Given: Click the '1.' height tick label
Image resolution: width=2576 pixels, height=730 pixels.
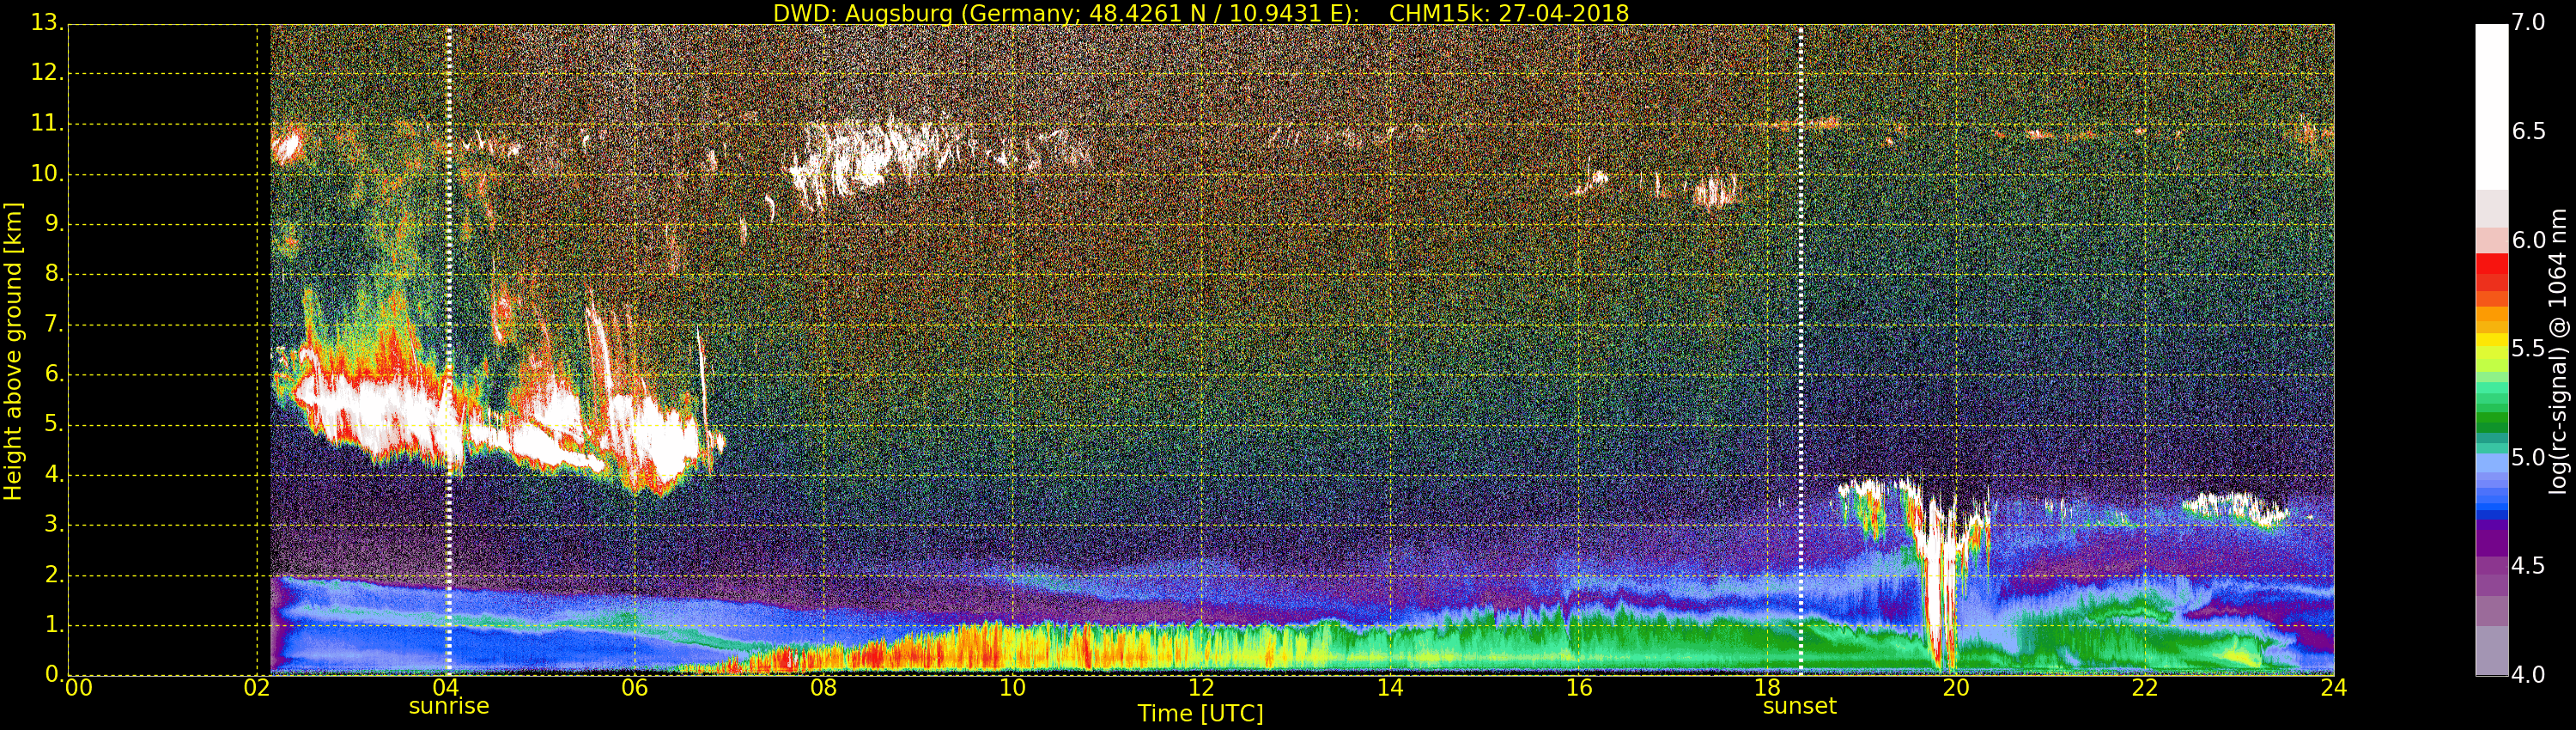Looking at the screenshot, I should pos(54,624).
